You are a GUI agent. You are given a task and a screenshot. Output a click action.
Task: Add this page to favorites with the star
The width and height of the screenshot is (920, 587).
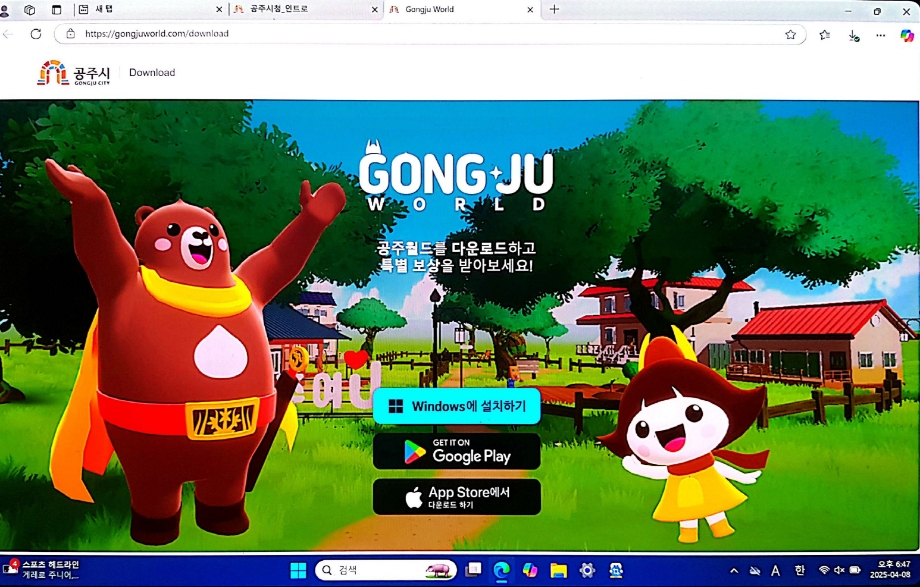click(790, 35)
